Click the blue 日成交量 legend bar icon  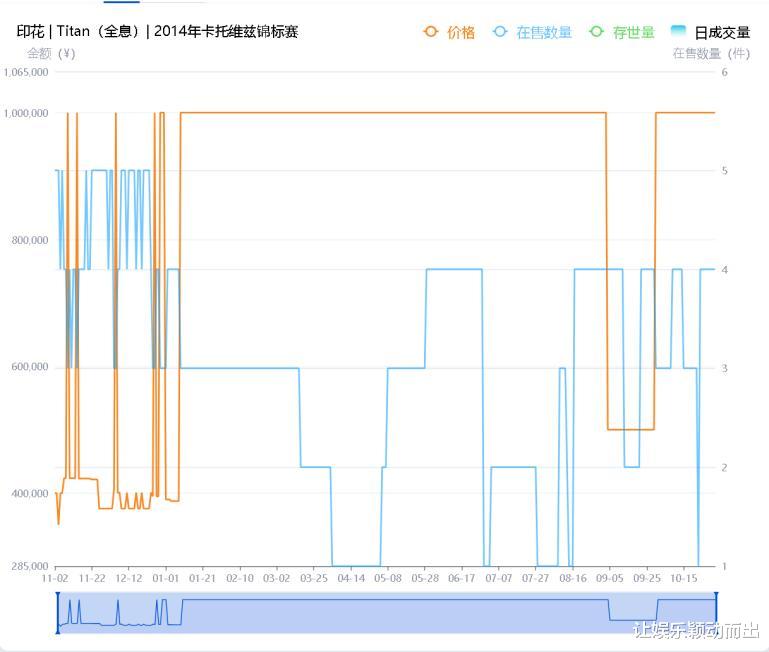(678, 31)
